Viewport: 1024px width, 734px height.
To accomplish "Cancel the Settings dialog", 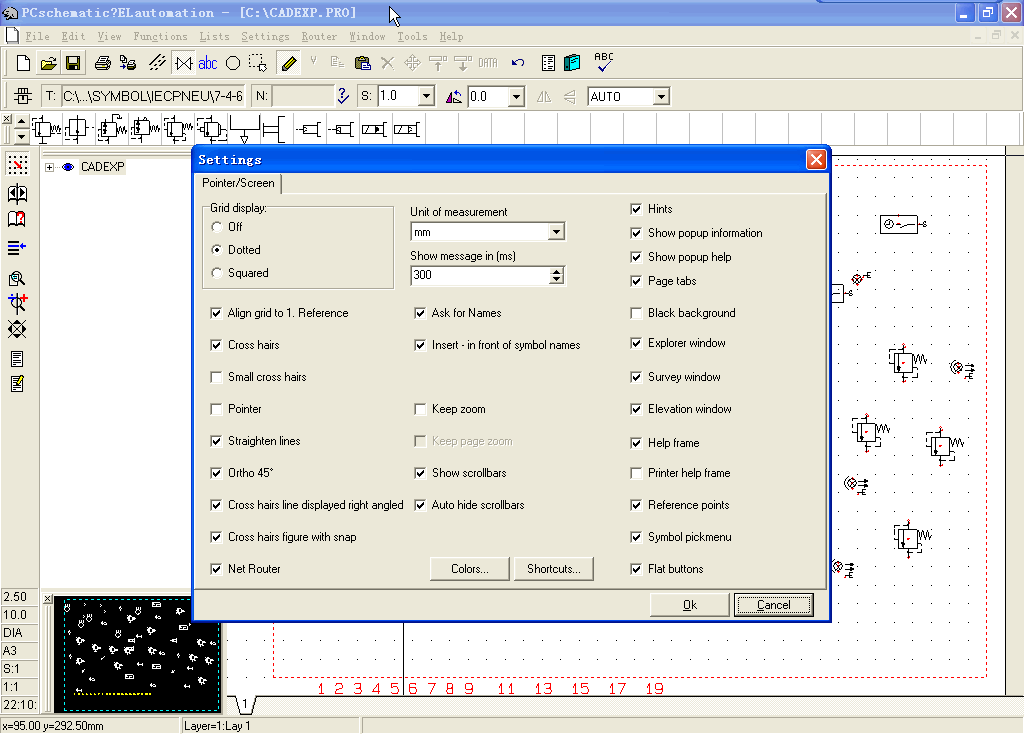I will point(774,605).
